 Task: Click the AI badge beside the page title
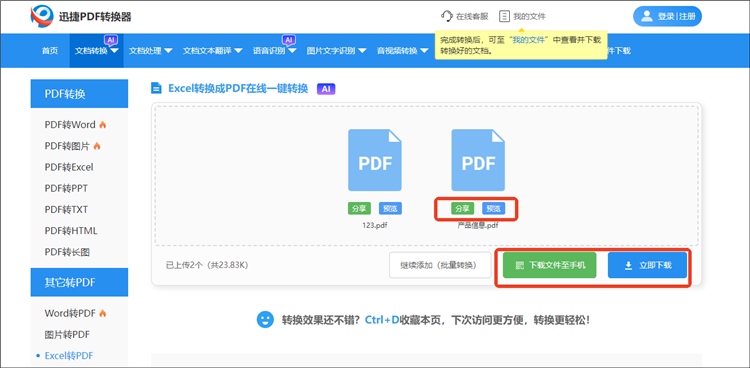(x=326, y=89)
